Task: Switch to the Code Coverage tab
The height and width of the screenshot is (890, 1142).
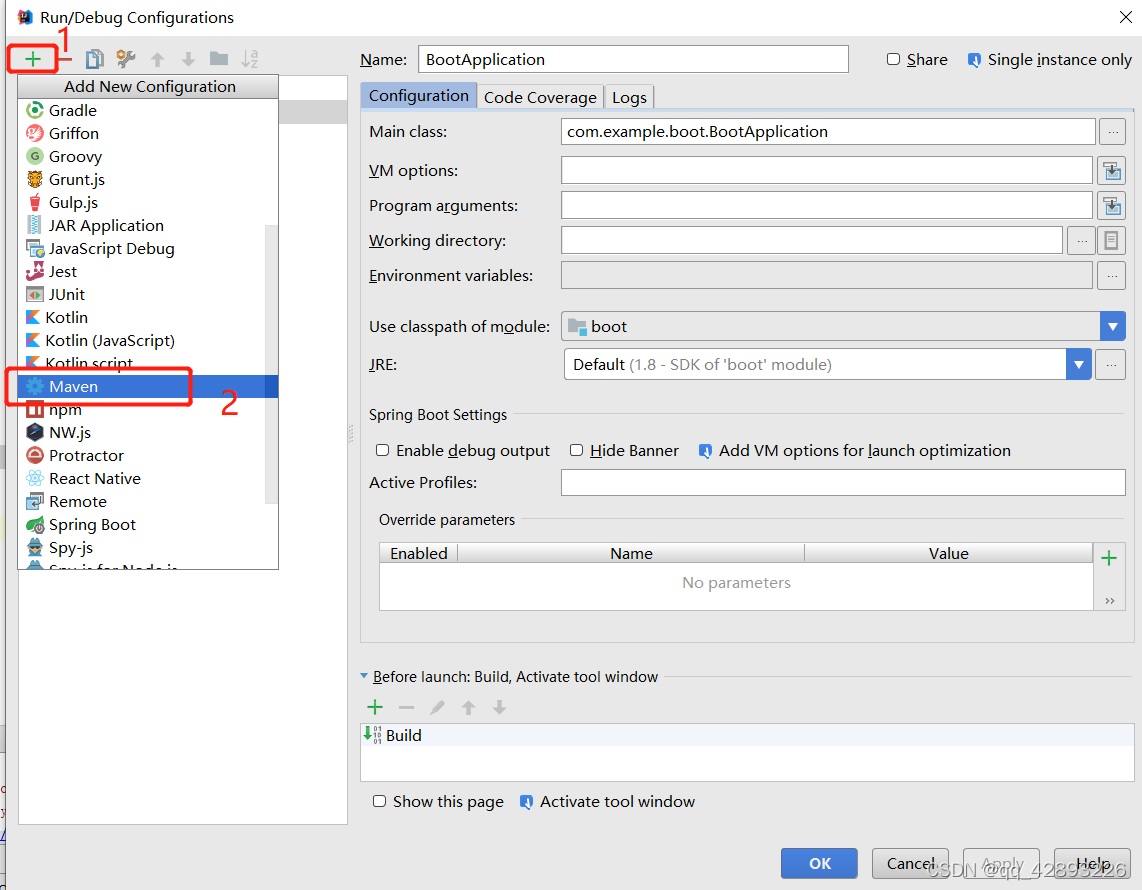Action: pos(540,97)
